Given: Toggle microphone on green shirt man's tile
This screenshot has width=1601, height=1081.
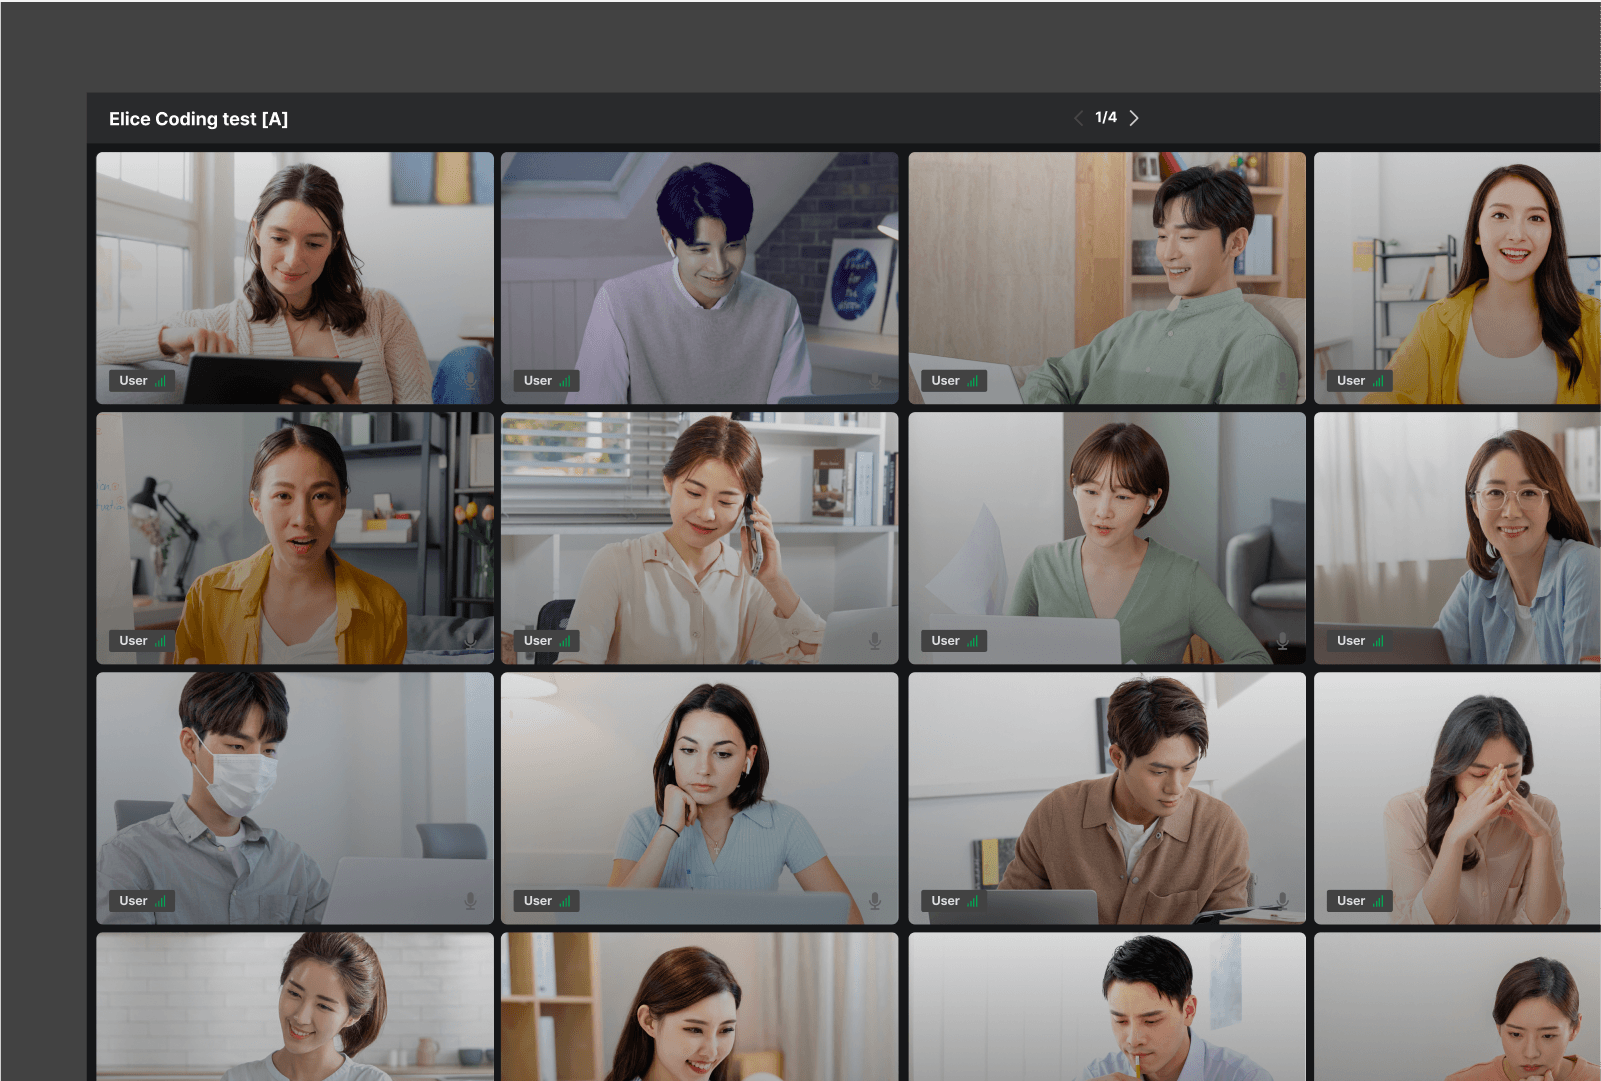Looking at the screenshot, I should [1282, 381].
